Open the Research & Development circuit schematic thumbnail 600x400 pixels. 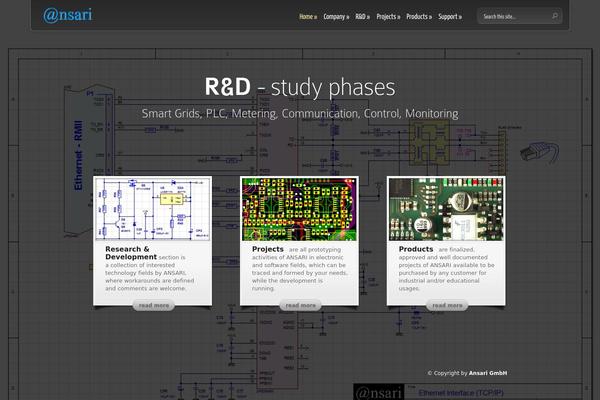tap(152, 209)
